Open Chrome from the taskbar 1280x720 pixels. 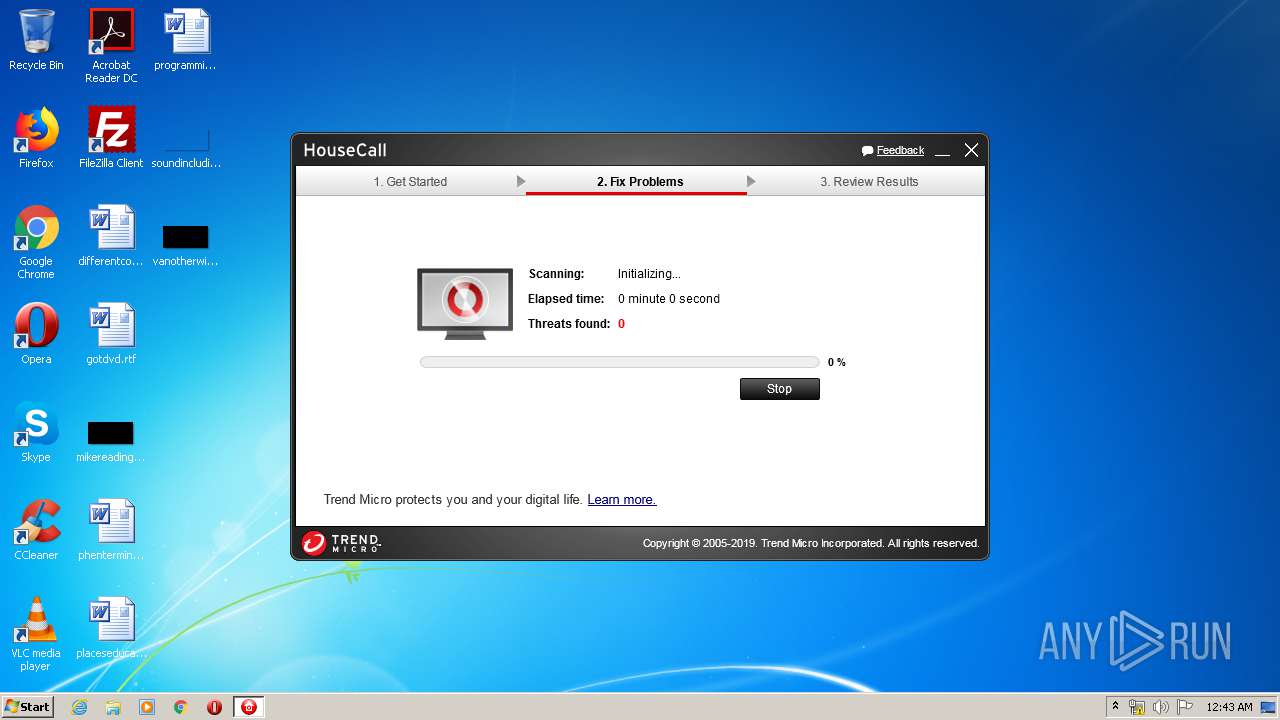[181, 707]
